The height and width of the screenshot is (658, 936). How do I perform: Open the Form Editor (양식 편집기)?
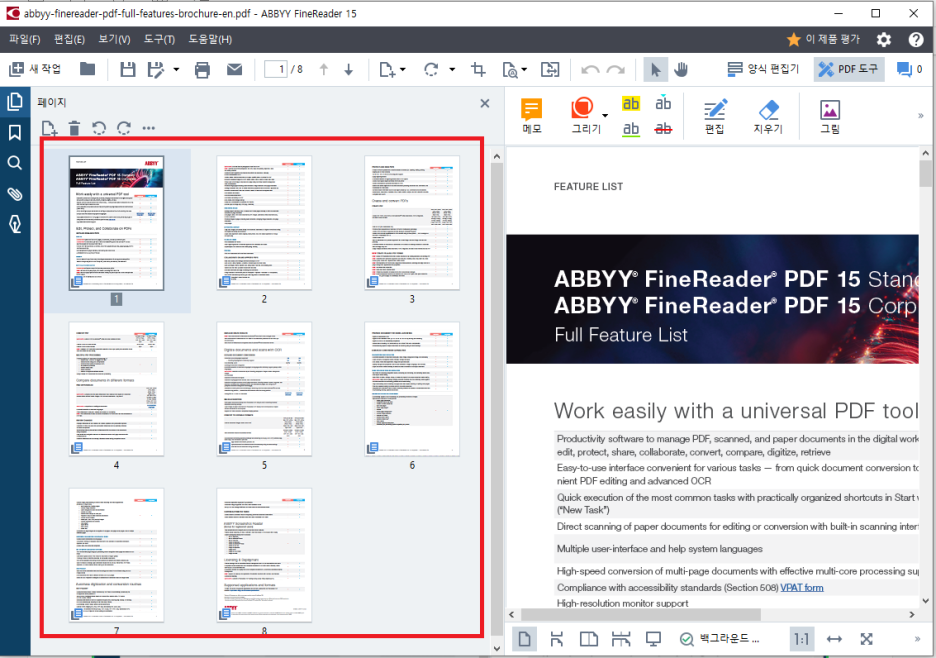tap(763, 69)
